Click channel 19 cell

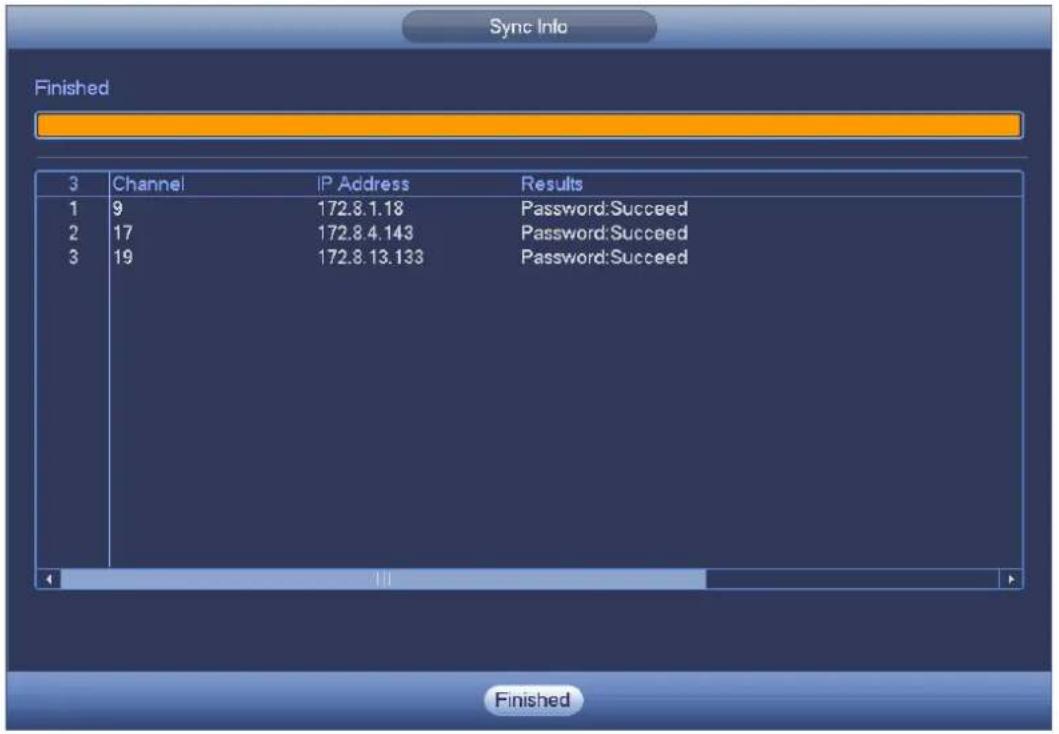click(123, 257)
